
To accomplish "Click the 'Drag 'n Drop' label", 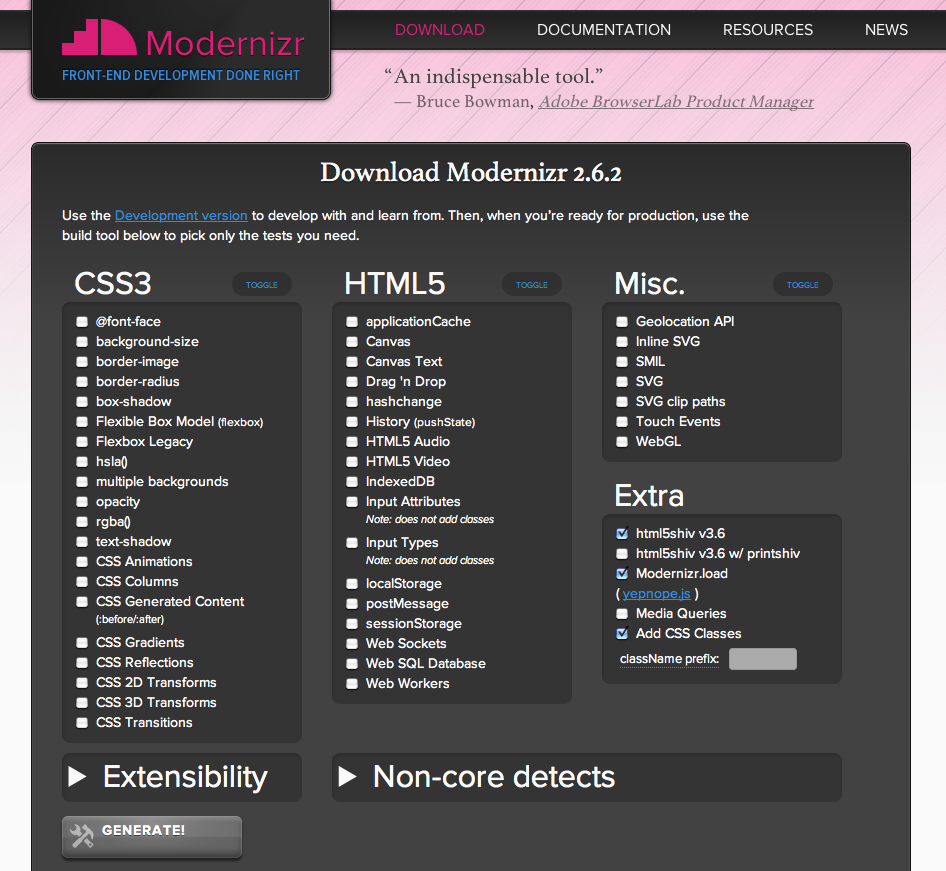I will 406,381.
